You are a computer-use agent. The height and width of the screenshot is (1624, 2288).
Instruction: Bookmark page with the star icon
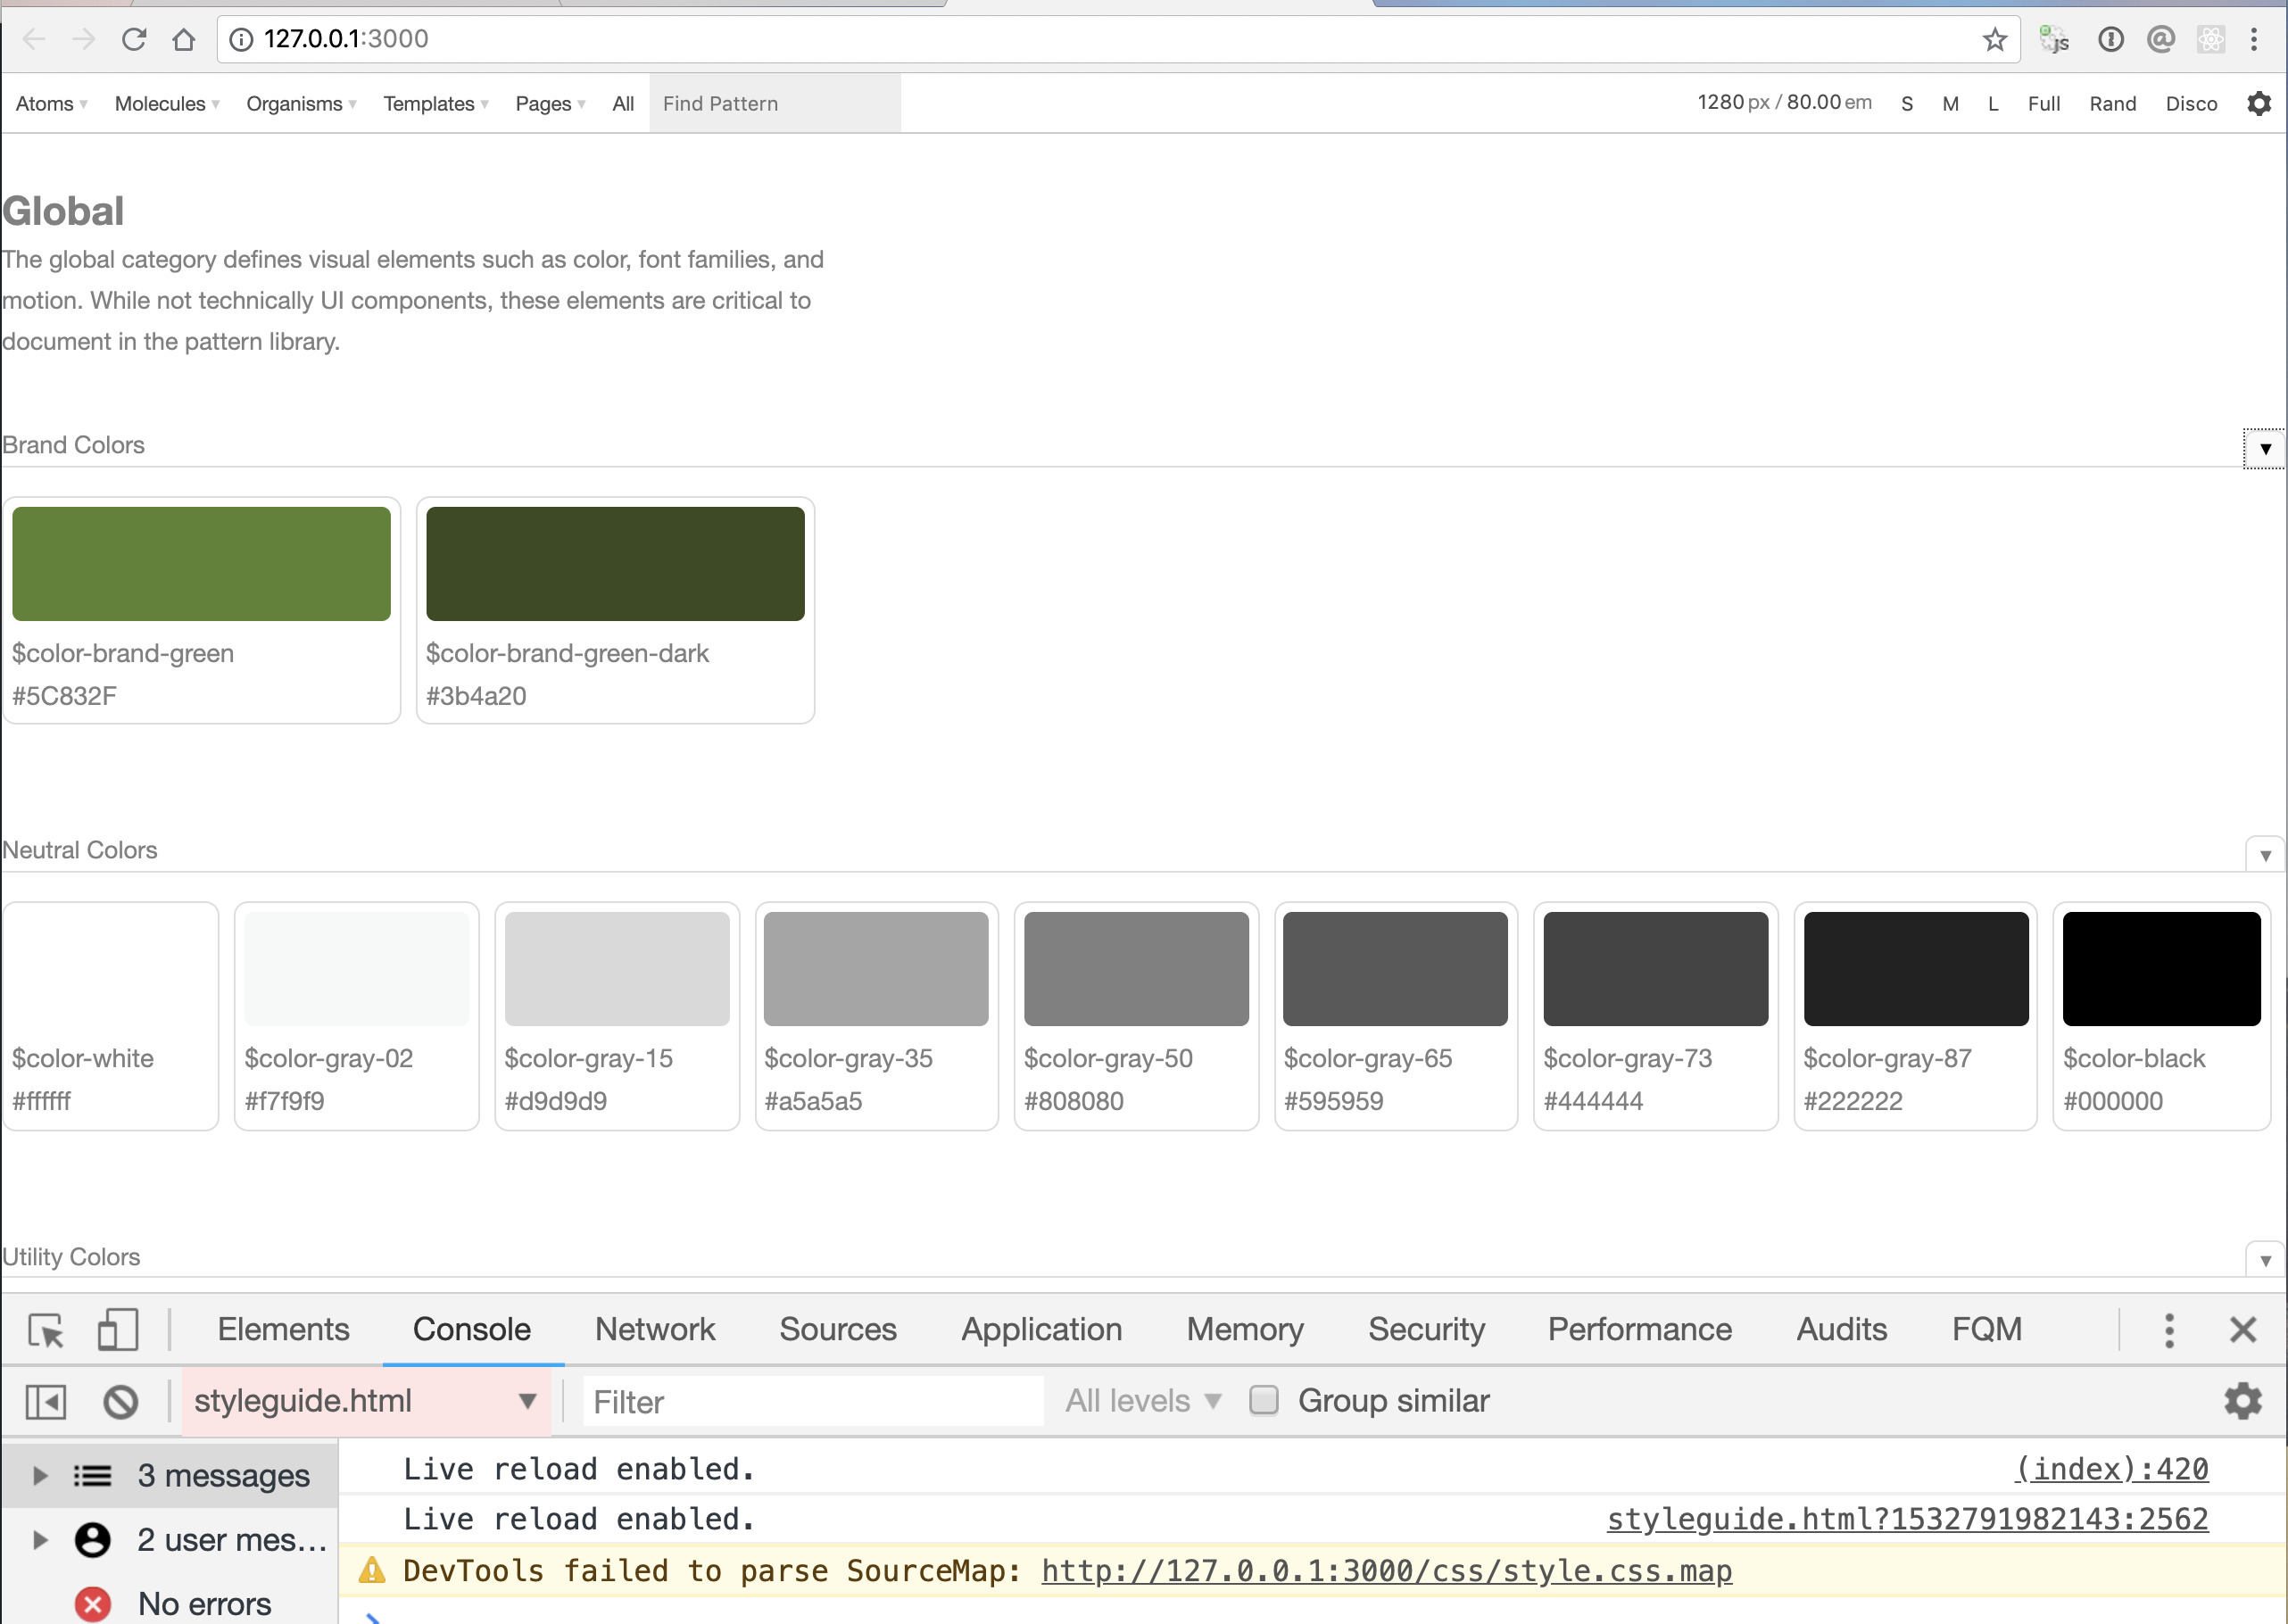coord(1994,39)
